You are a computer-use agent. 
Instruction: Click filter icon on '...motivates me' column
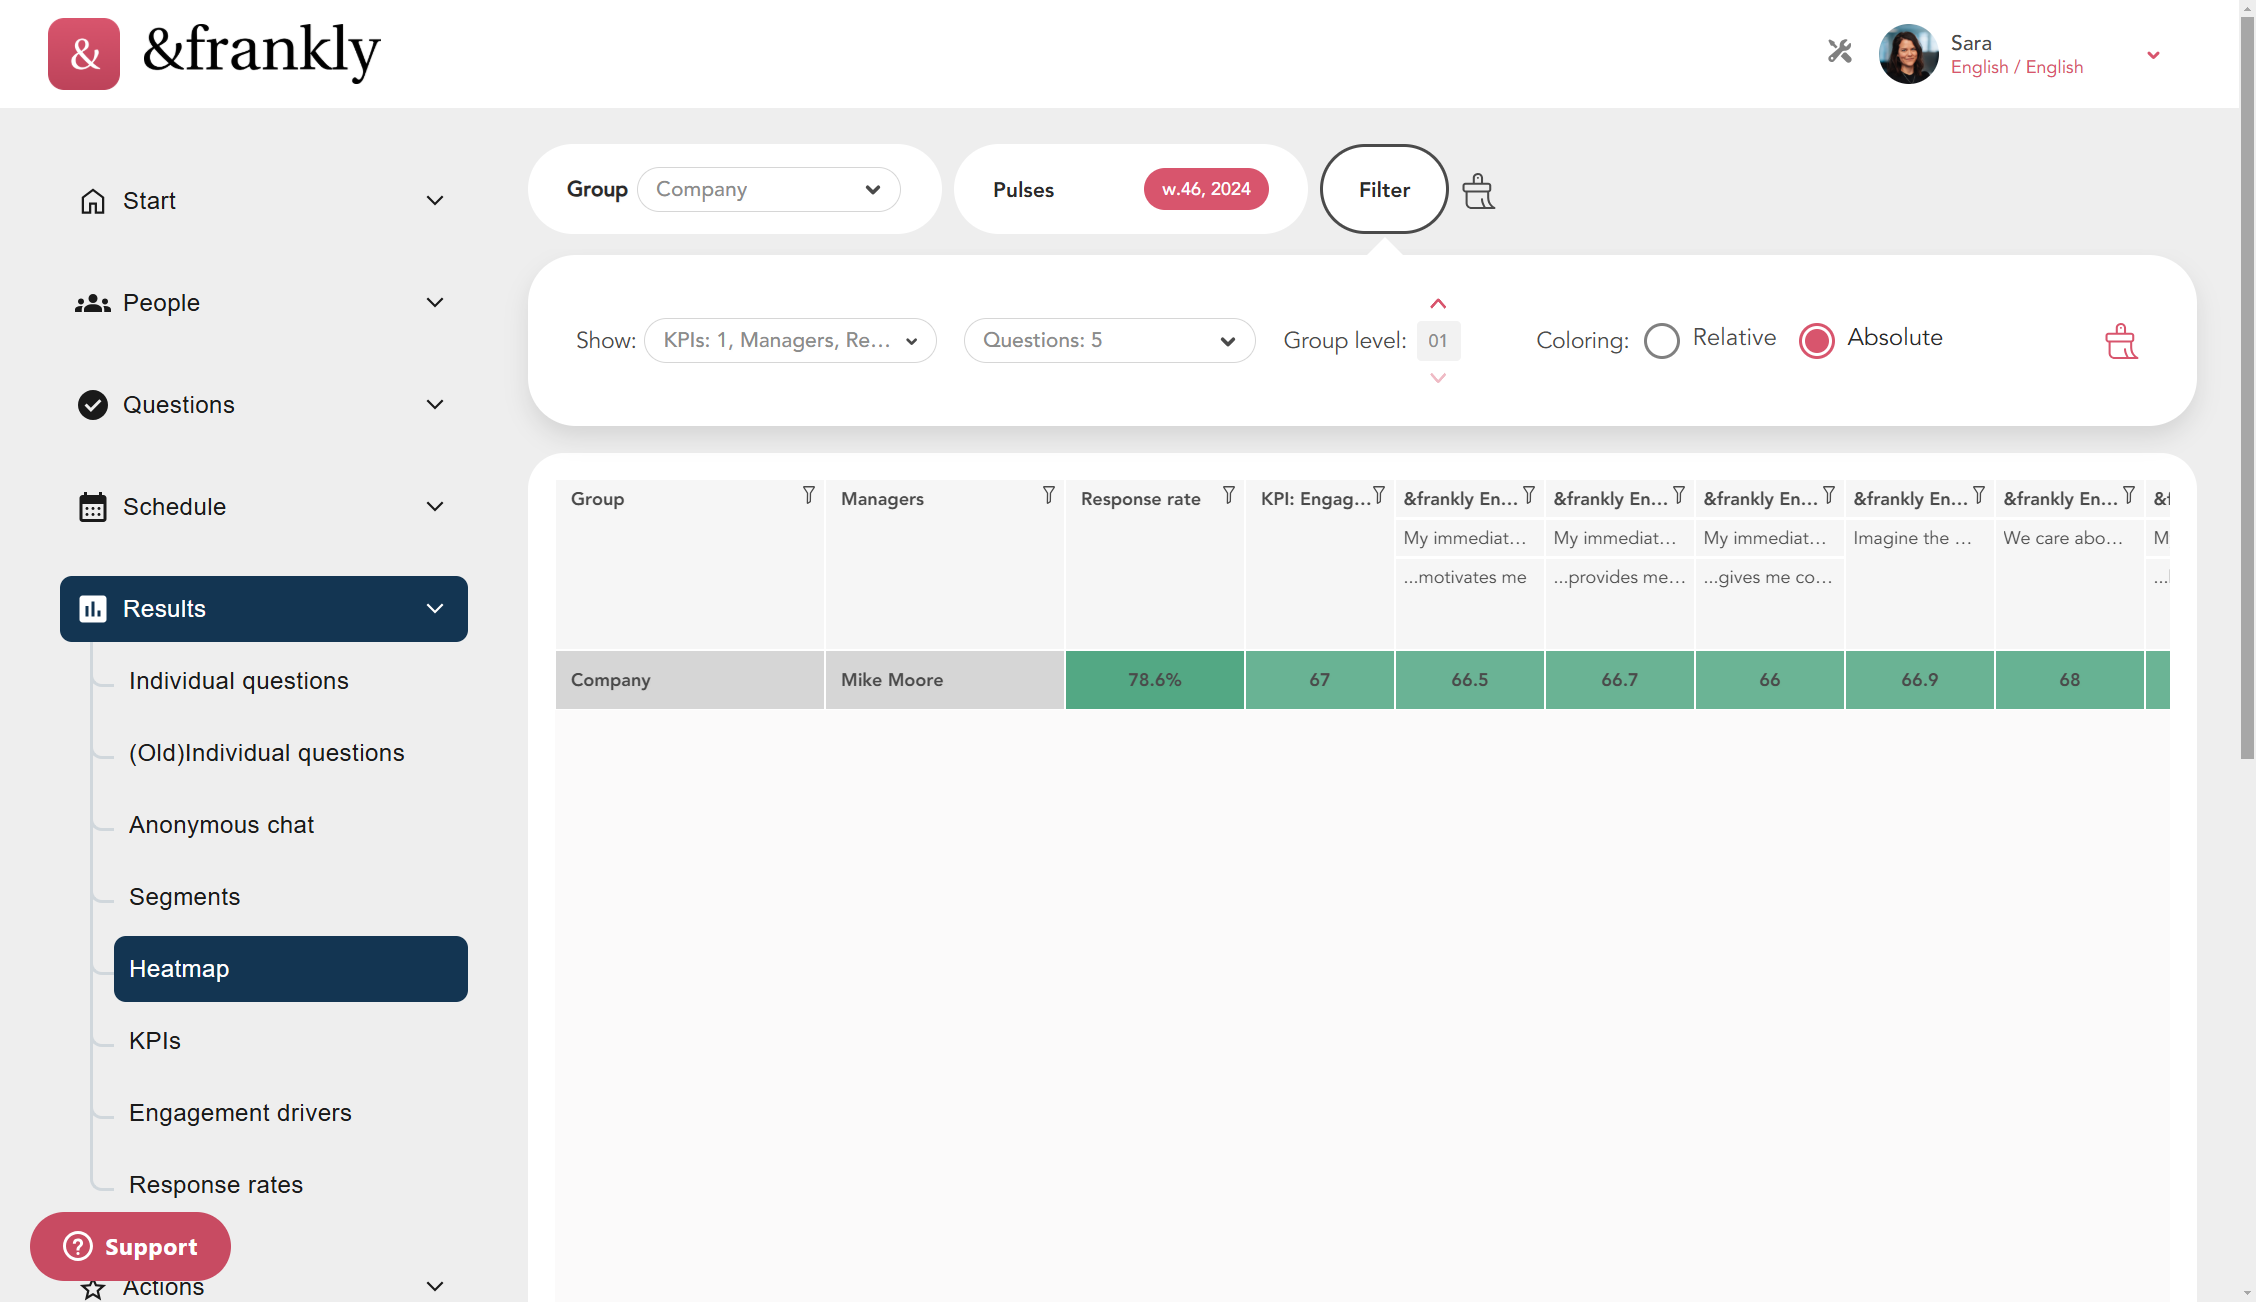1529,496
